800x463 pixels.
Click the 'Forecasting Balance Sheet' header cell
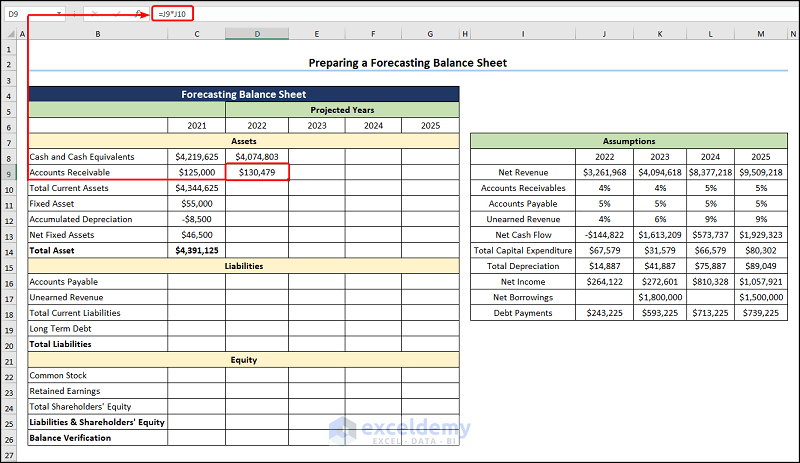244,94
